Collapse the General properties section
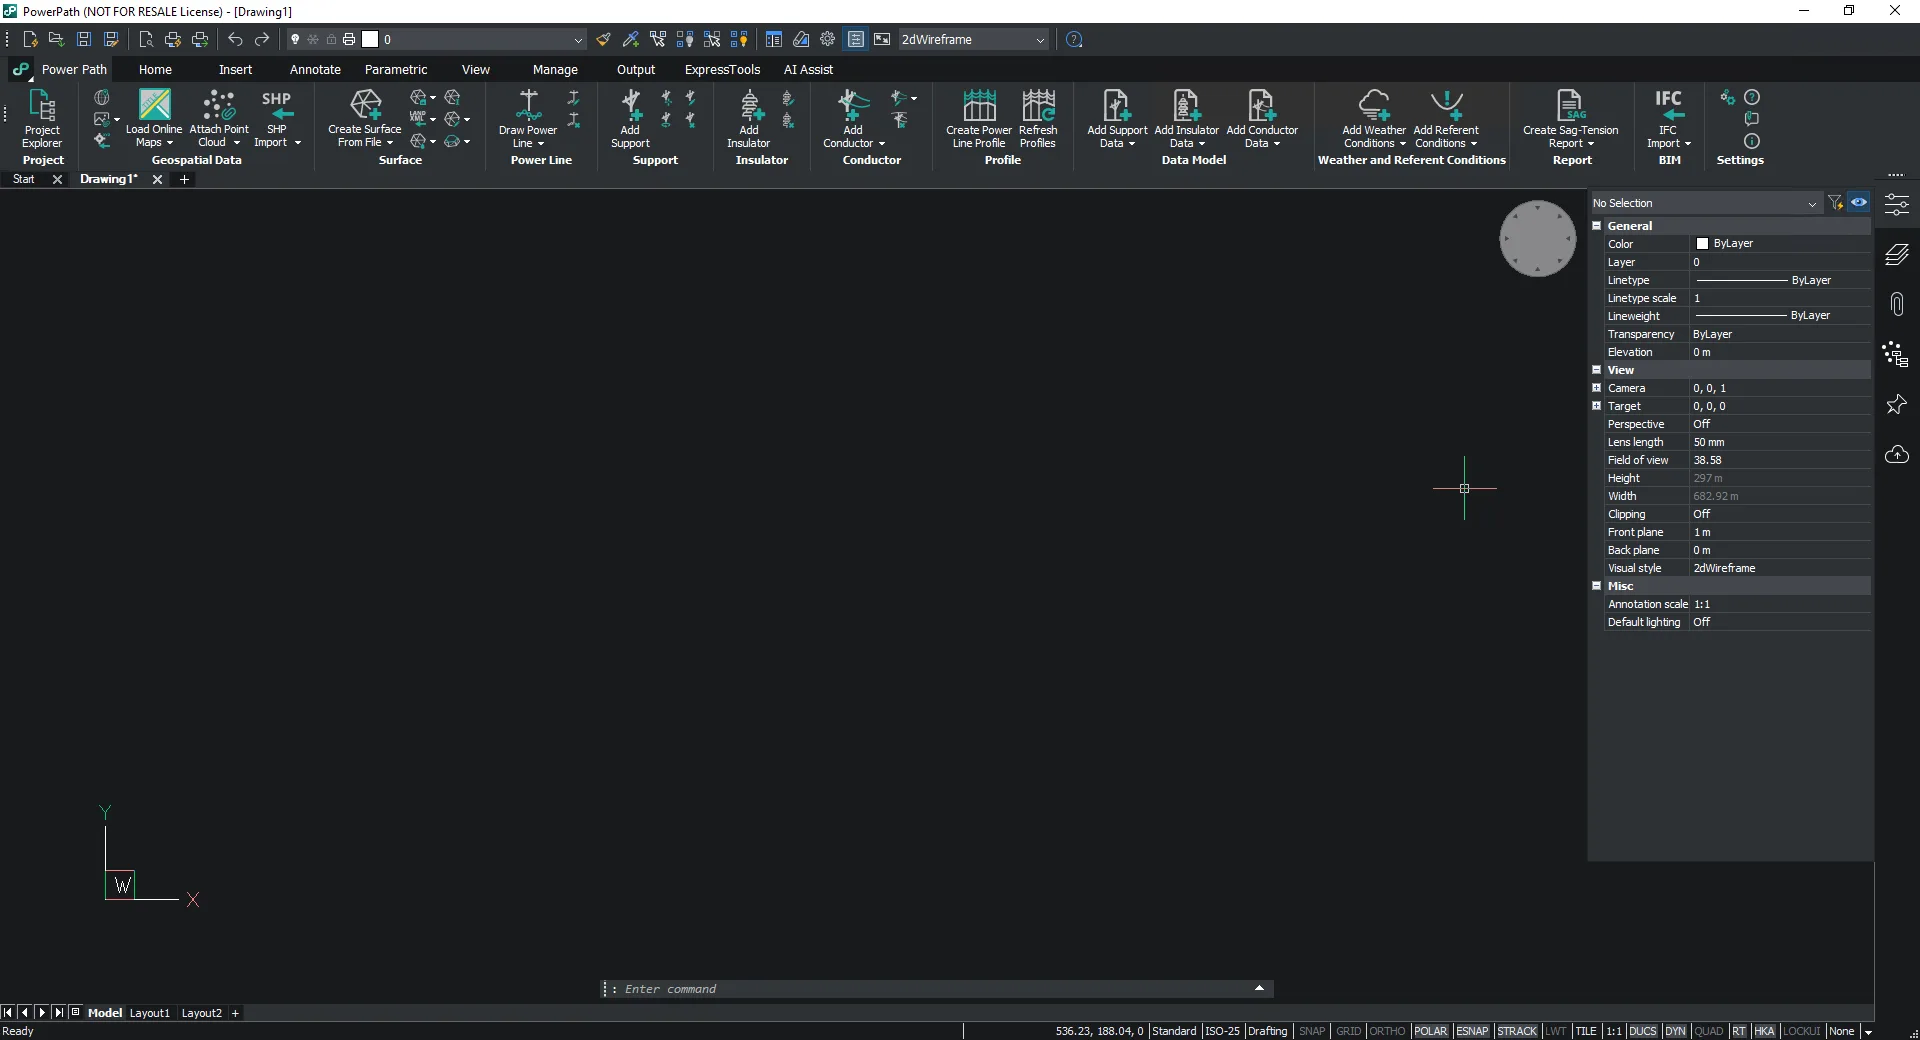The image size is (1920, 1040). tap(1597, 226)
